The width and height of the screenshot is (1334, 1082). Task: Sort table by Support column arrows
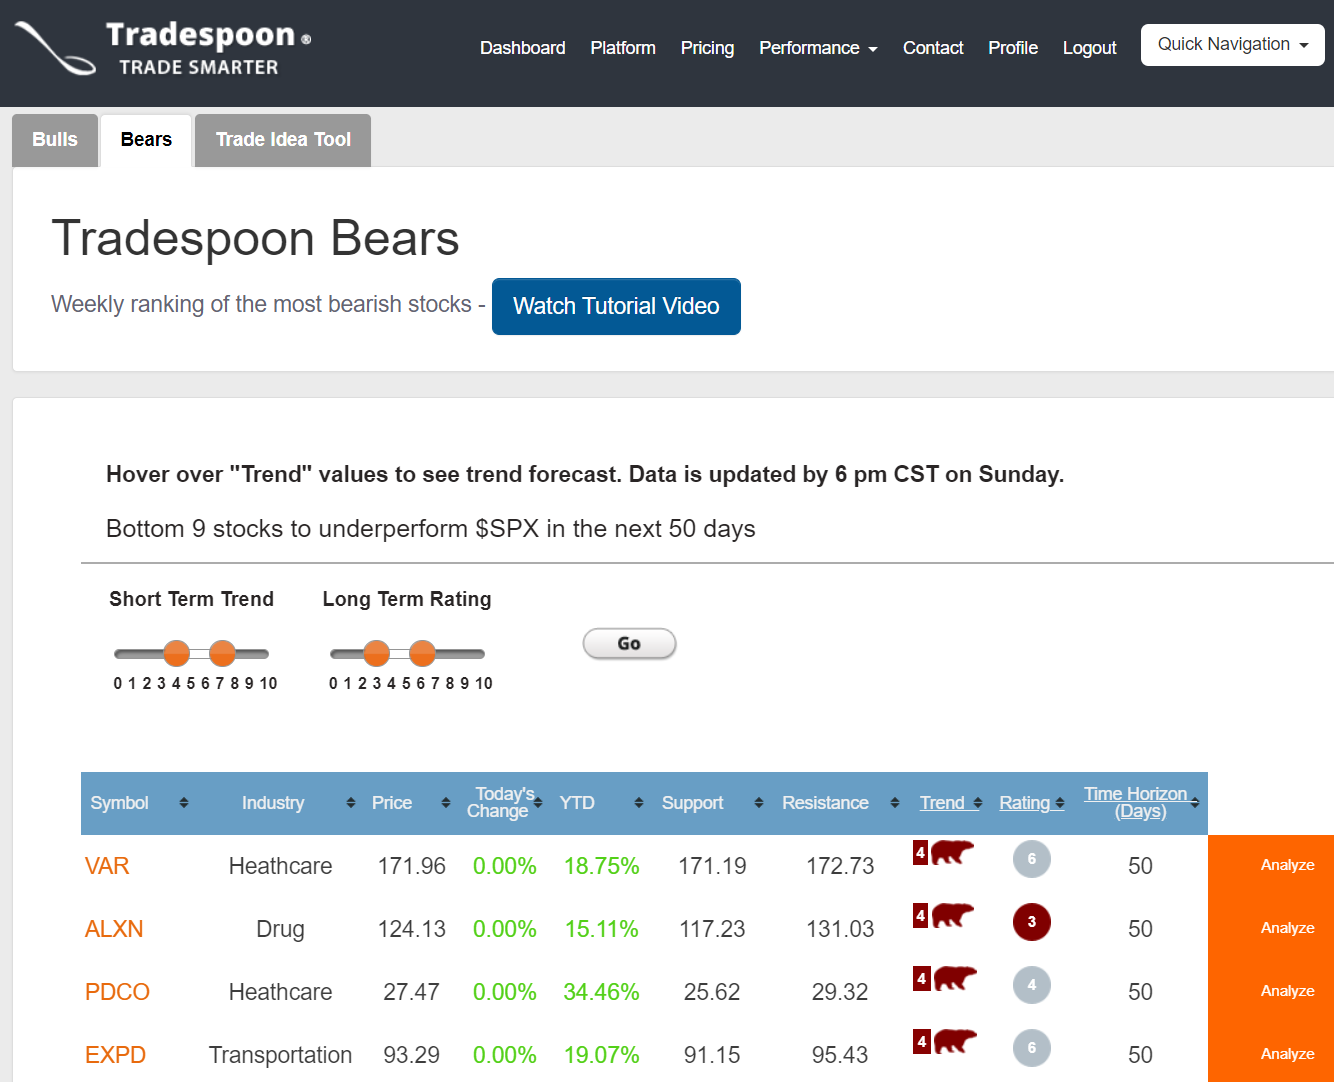pyautogui.click(x=759, y=802)
